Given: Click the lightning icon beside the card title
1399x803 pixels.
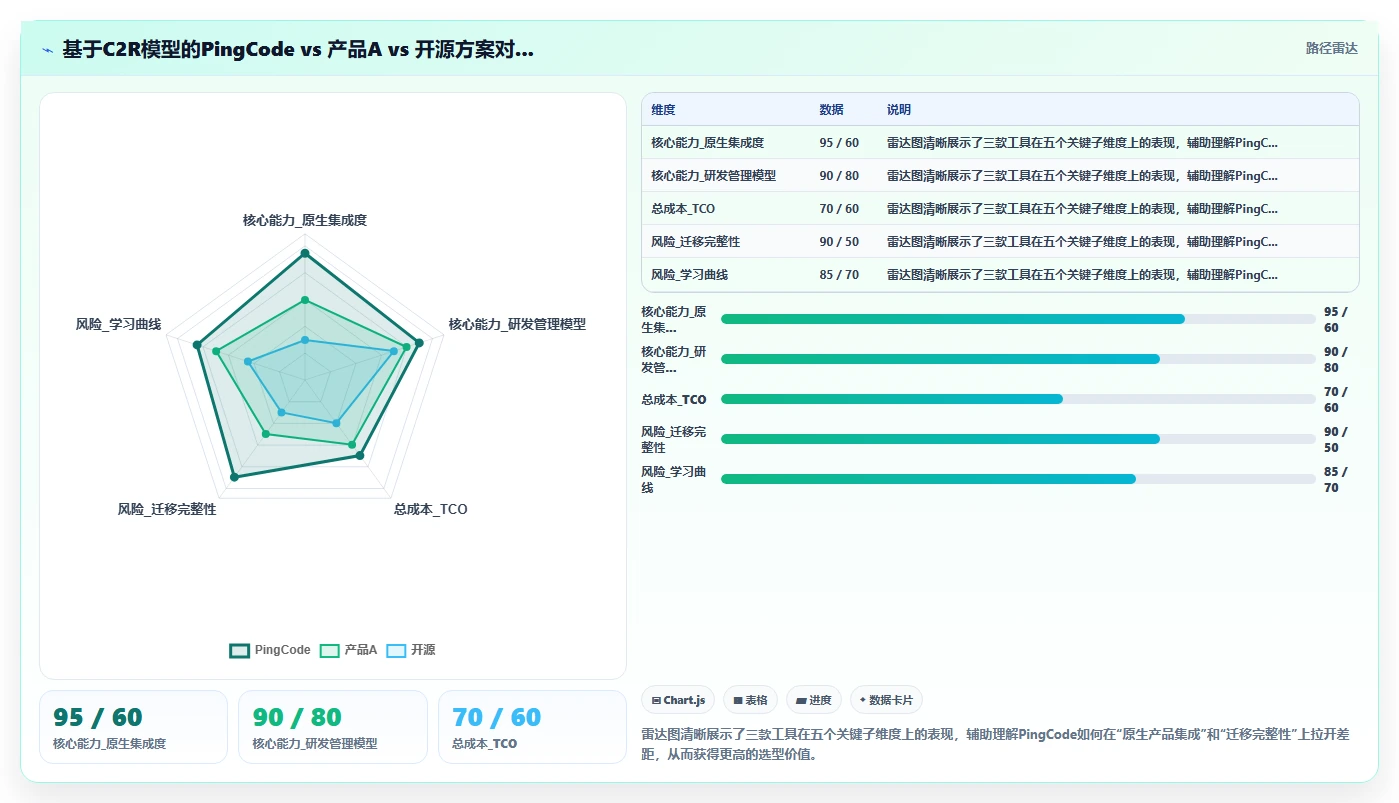Looking at the screenshot, I should pos(48,50).
